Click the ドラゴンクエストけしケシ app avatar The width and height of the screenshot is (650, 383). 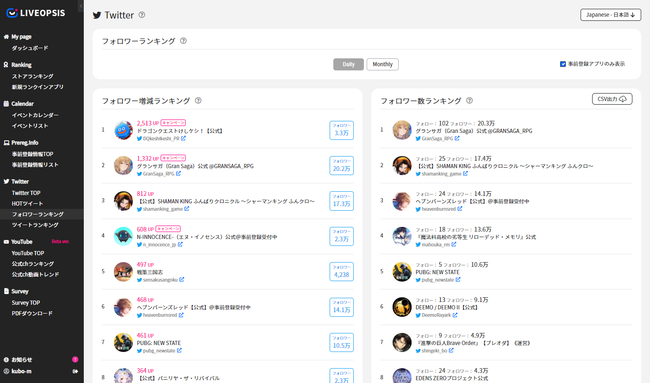pyautogui.click(x=123, y=130)
